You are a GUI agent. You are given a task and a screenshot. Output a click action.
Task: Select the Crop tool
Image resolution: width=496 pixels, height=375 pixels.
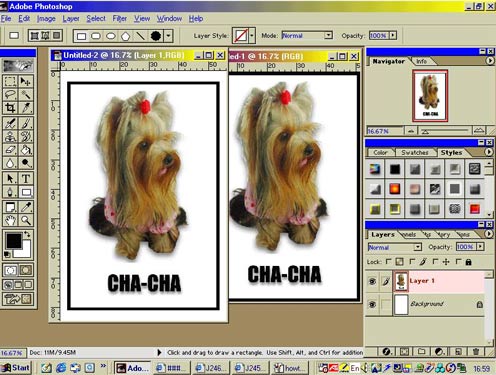[x=10, y=108]
